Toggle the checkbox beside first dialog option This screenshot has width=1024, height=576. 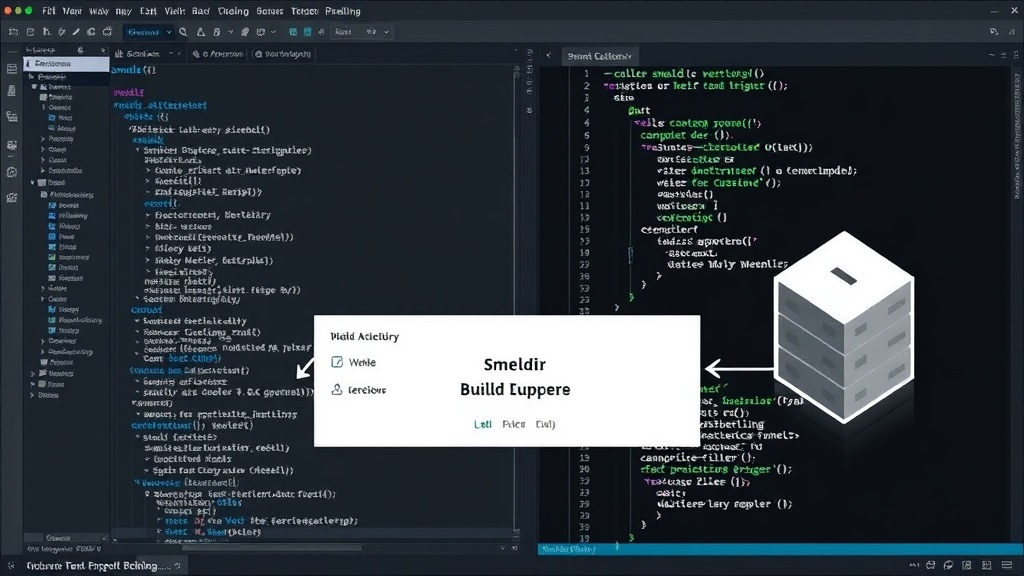[337, 362]
